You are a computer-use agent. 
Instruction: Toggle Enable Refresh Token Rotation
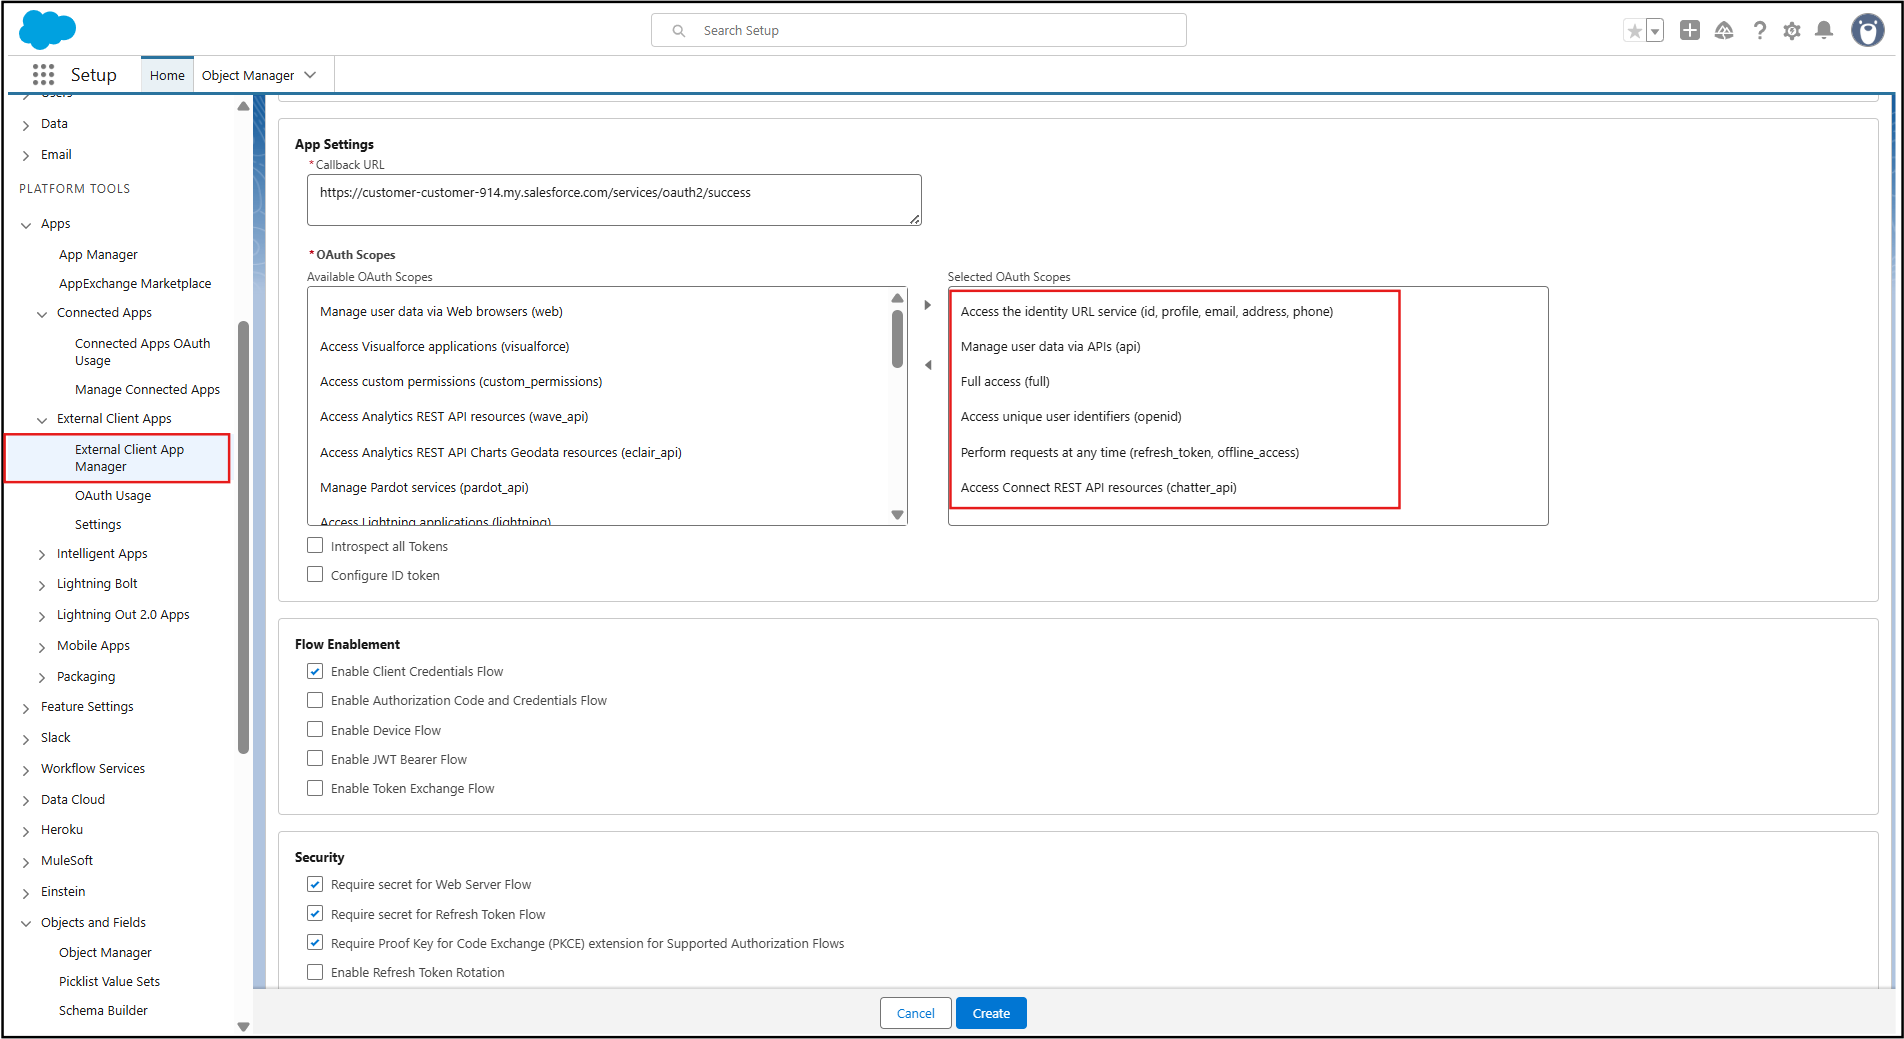coord(315,972)
